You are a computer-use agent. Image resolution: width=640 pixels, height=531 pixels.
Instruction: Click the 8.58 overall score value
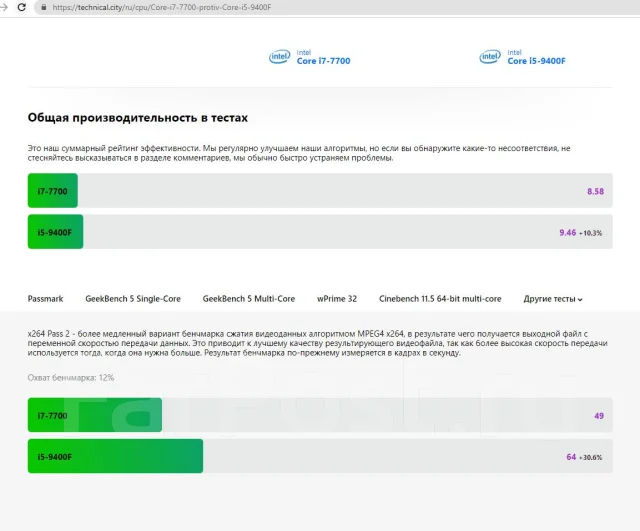pos(596,191)
